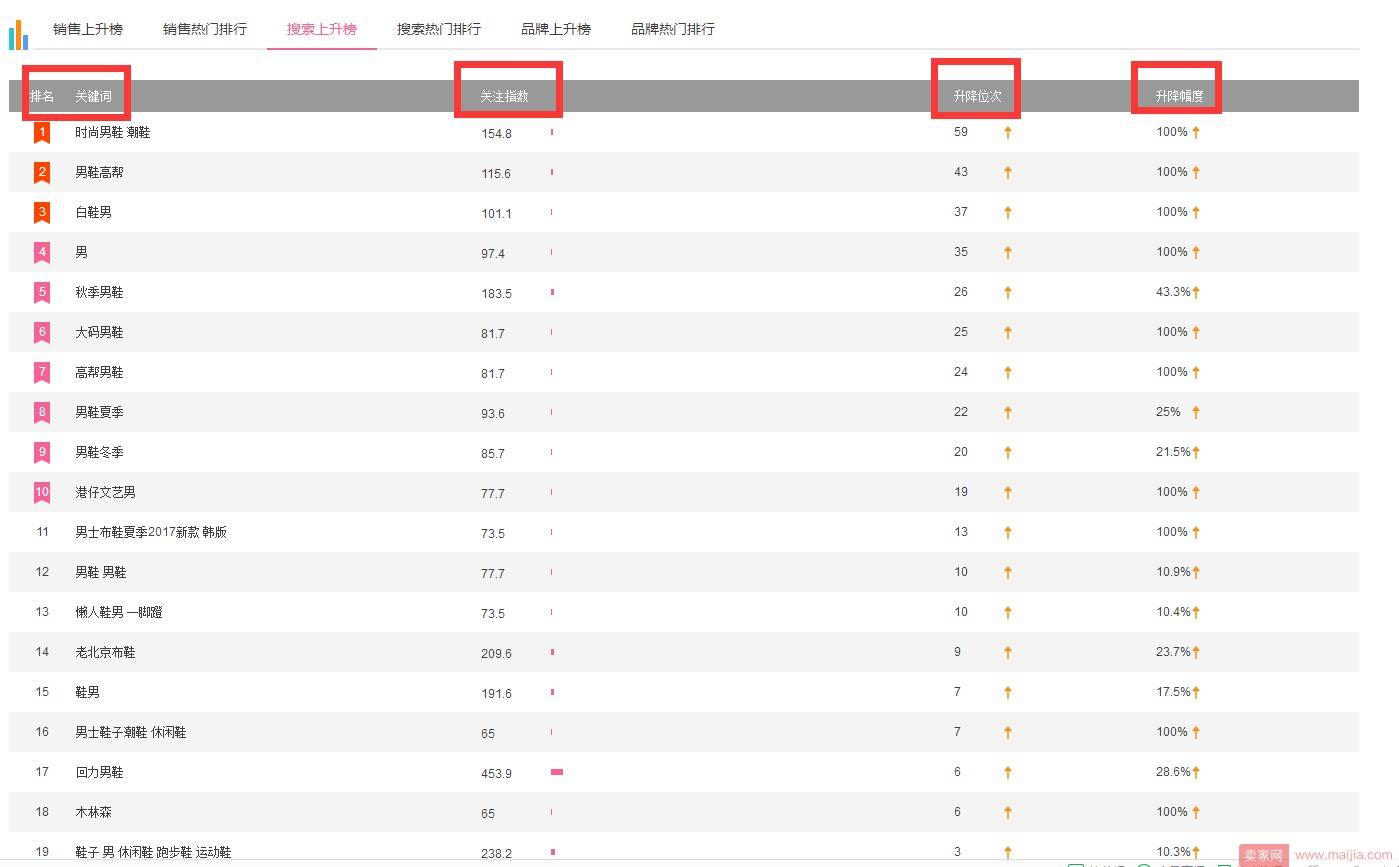Click keyword 木林森
This screenshot has width=1399, height=867.
tap(94, 812)
